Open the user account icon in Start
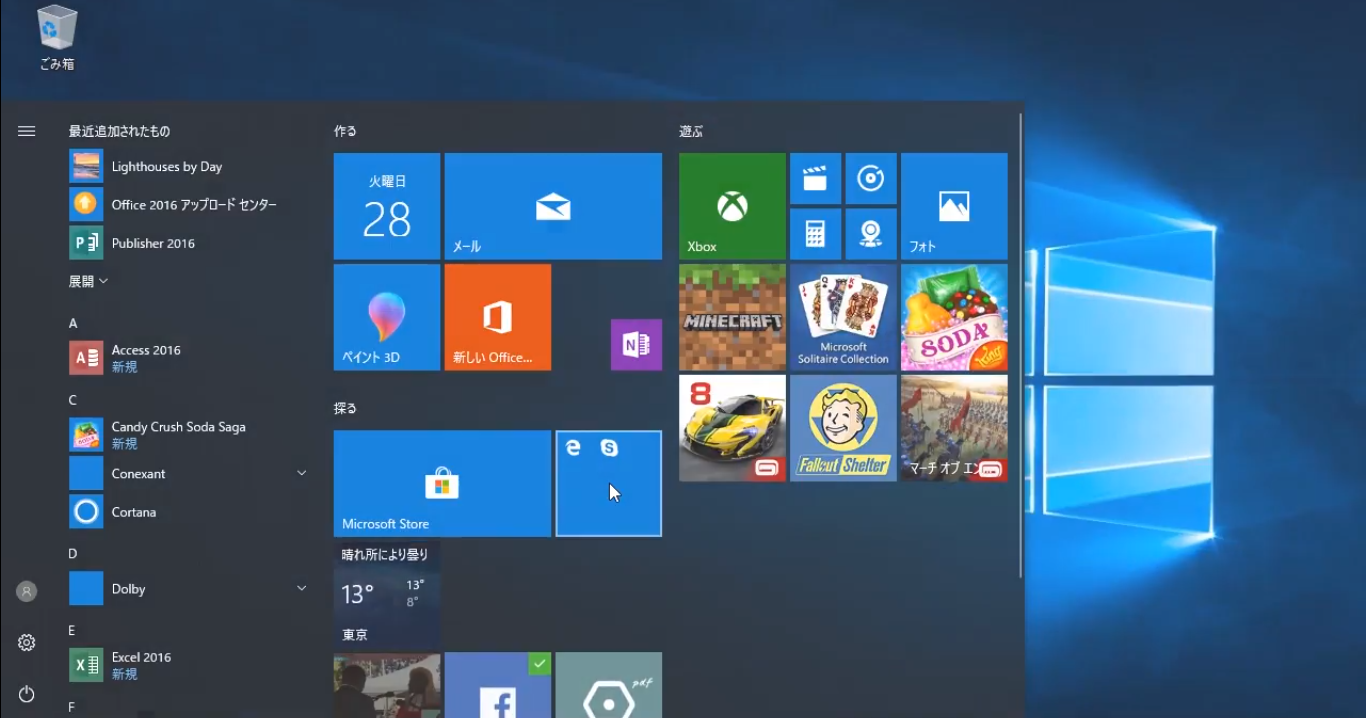The image size is (1366, 718). 27,592
